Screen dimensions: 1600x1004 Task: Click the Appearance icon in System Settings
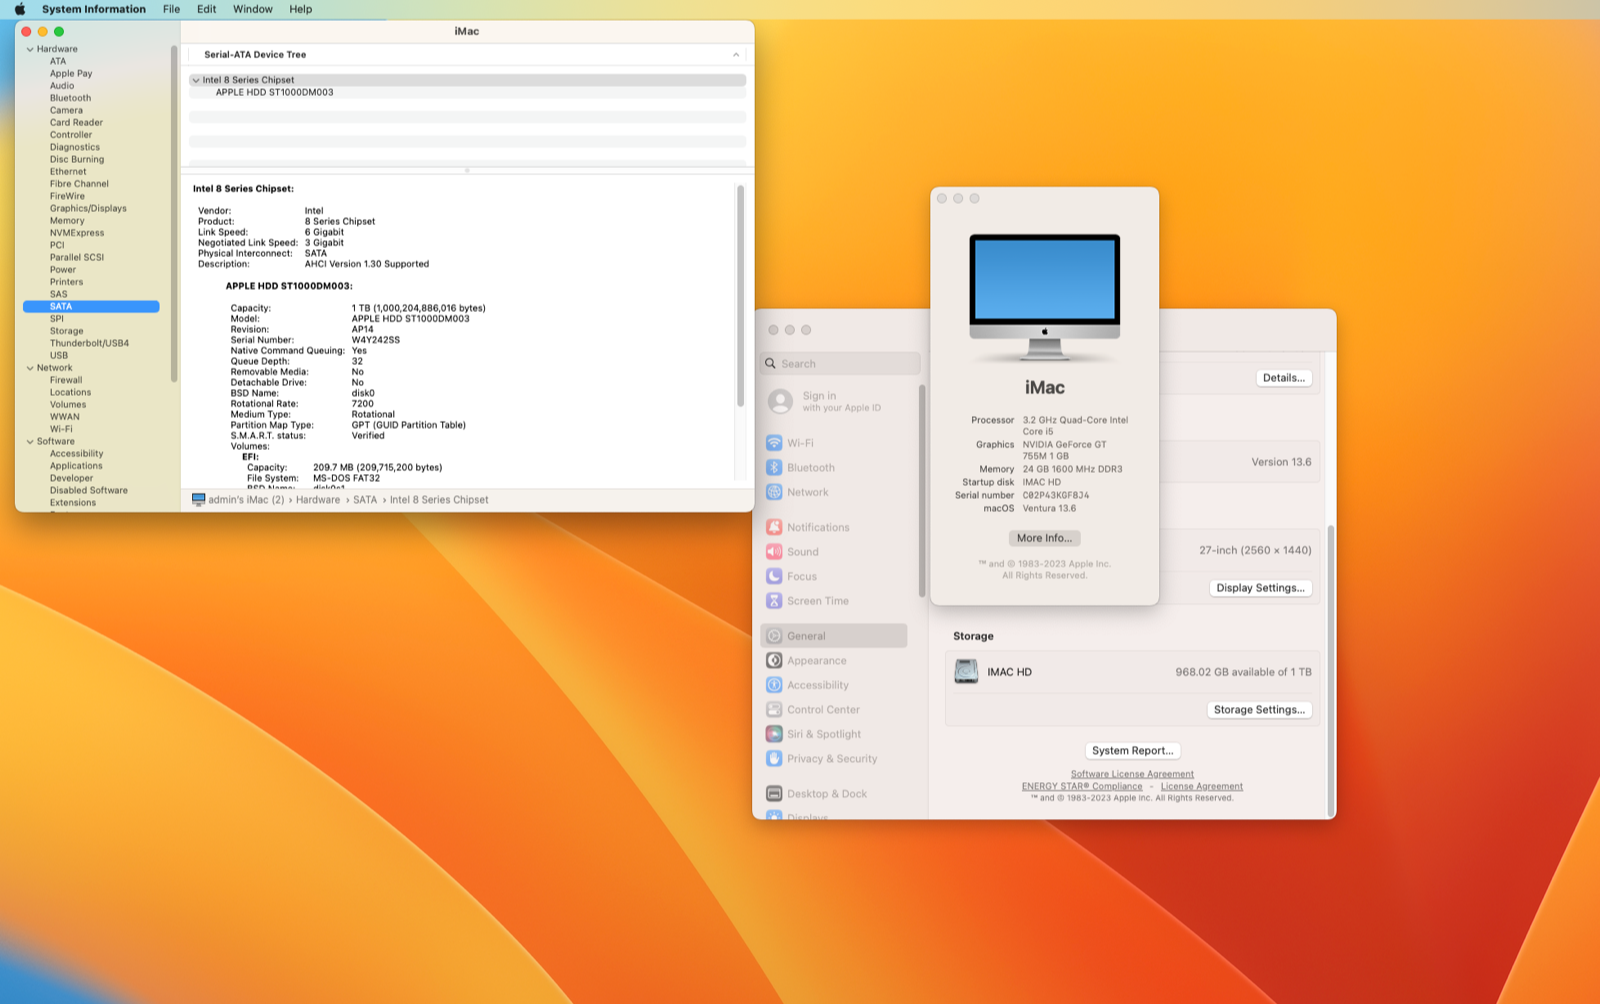(774, 660)
